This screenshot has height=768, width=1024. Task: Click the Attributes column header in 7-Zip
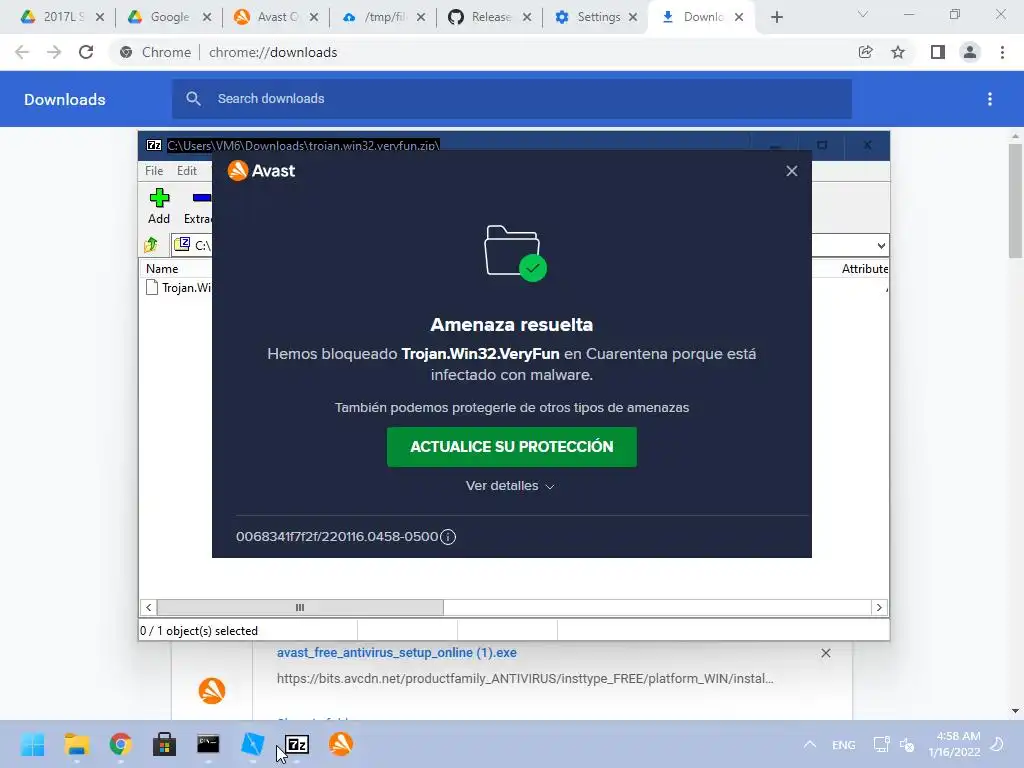point(865,268)
